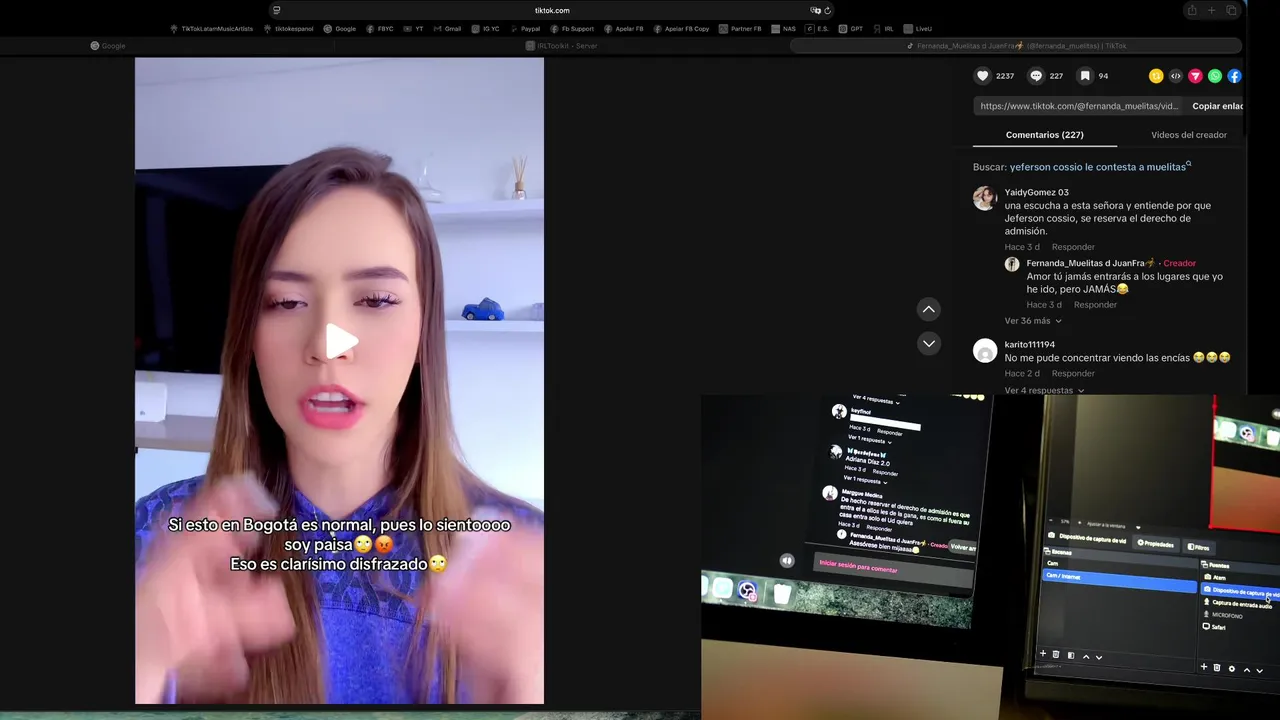Viewport: 1280px width, 720px height.
Task: Open the LiveU bookmark
Action: pos(918,29)
